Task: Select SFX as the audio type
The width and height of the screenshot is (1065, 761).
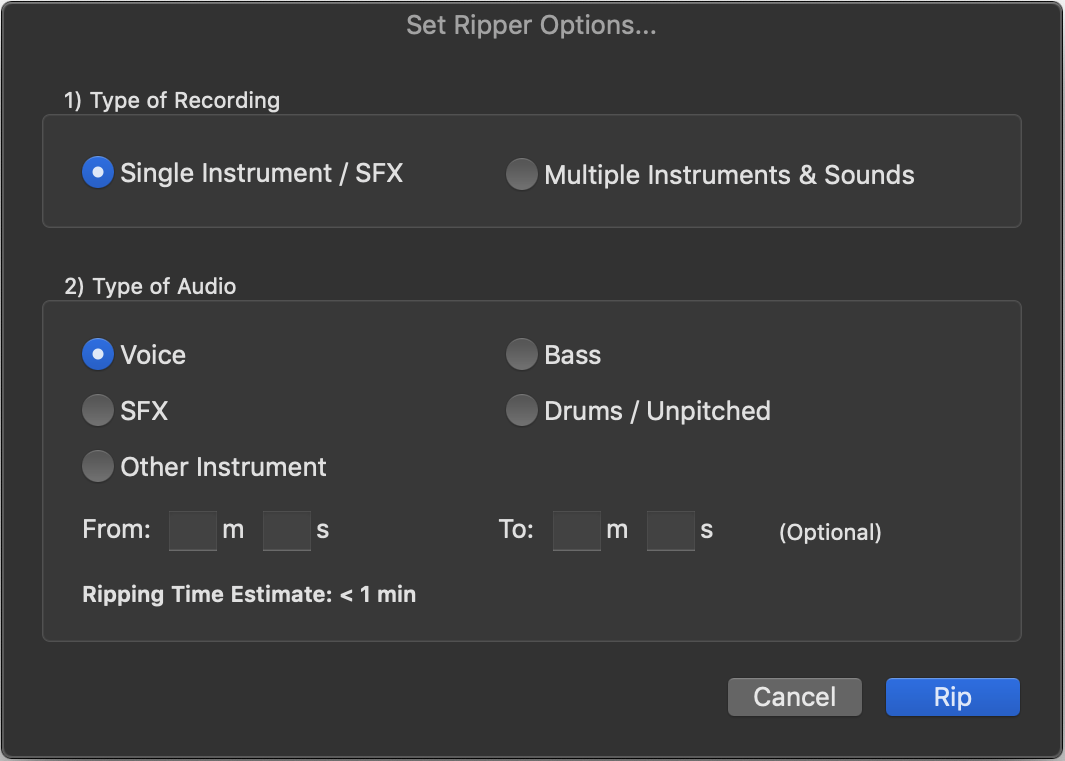Action: (x=97, y=410)
